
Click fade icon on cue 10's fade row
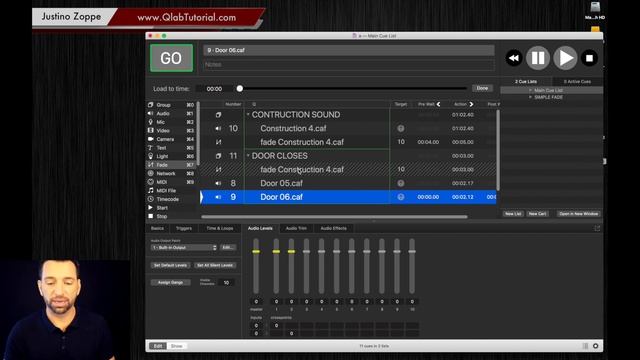pyautogui.click(x=218, y=142)
